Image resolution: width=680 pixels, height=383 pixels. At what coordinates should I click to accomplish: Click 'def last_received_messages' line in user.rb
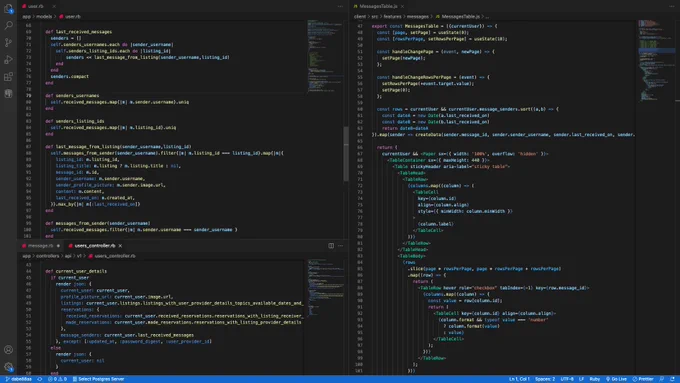(78, 32)
